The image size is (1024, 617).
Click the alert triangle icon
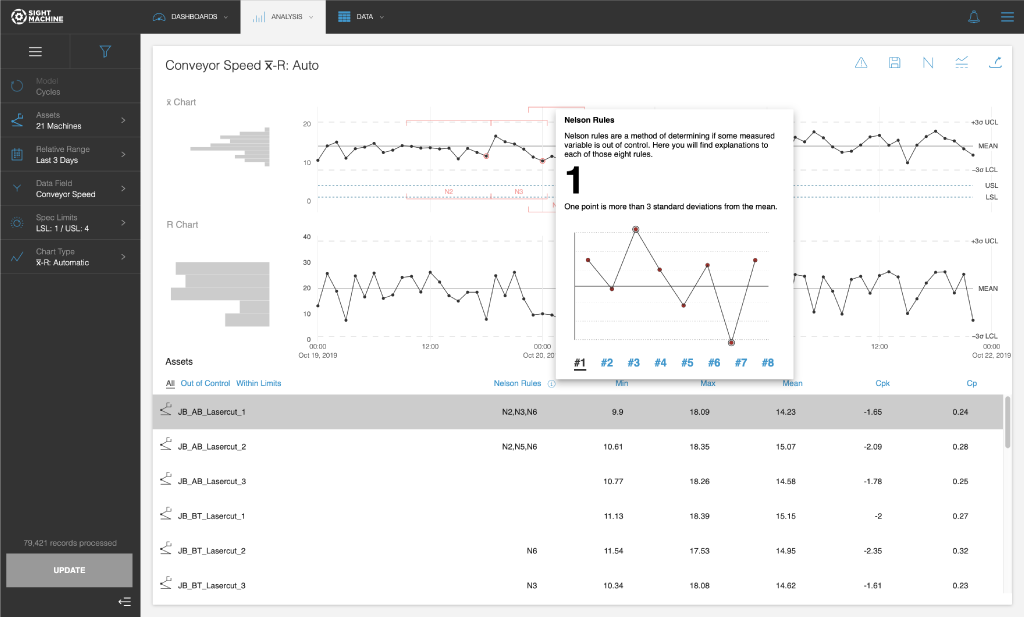[861, 63]
